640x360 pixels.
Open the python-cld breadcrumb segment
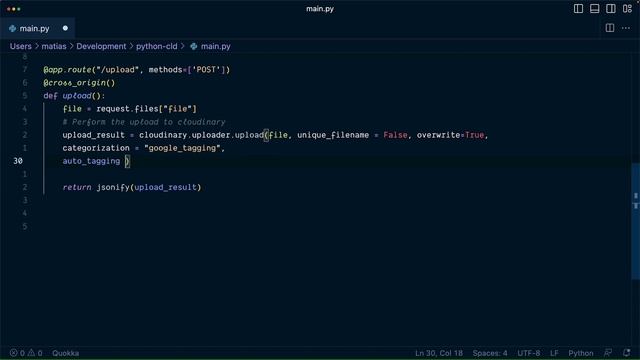point(157,46)
